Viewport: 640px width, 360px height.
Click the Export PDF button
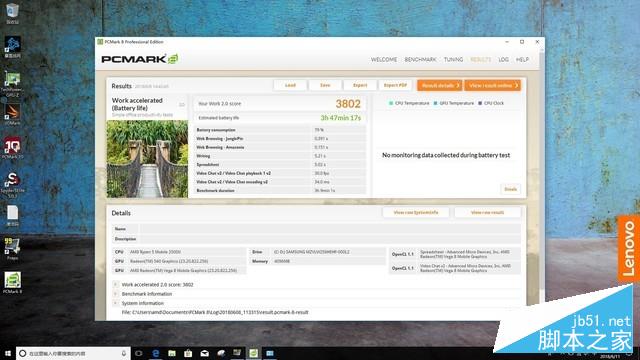click(395, 85)
